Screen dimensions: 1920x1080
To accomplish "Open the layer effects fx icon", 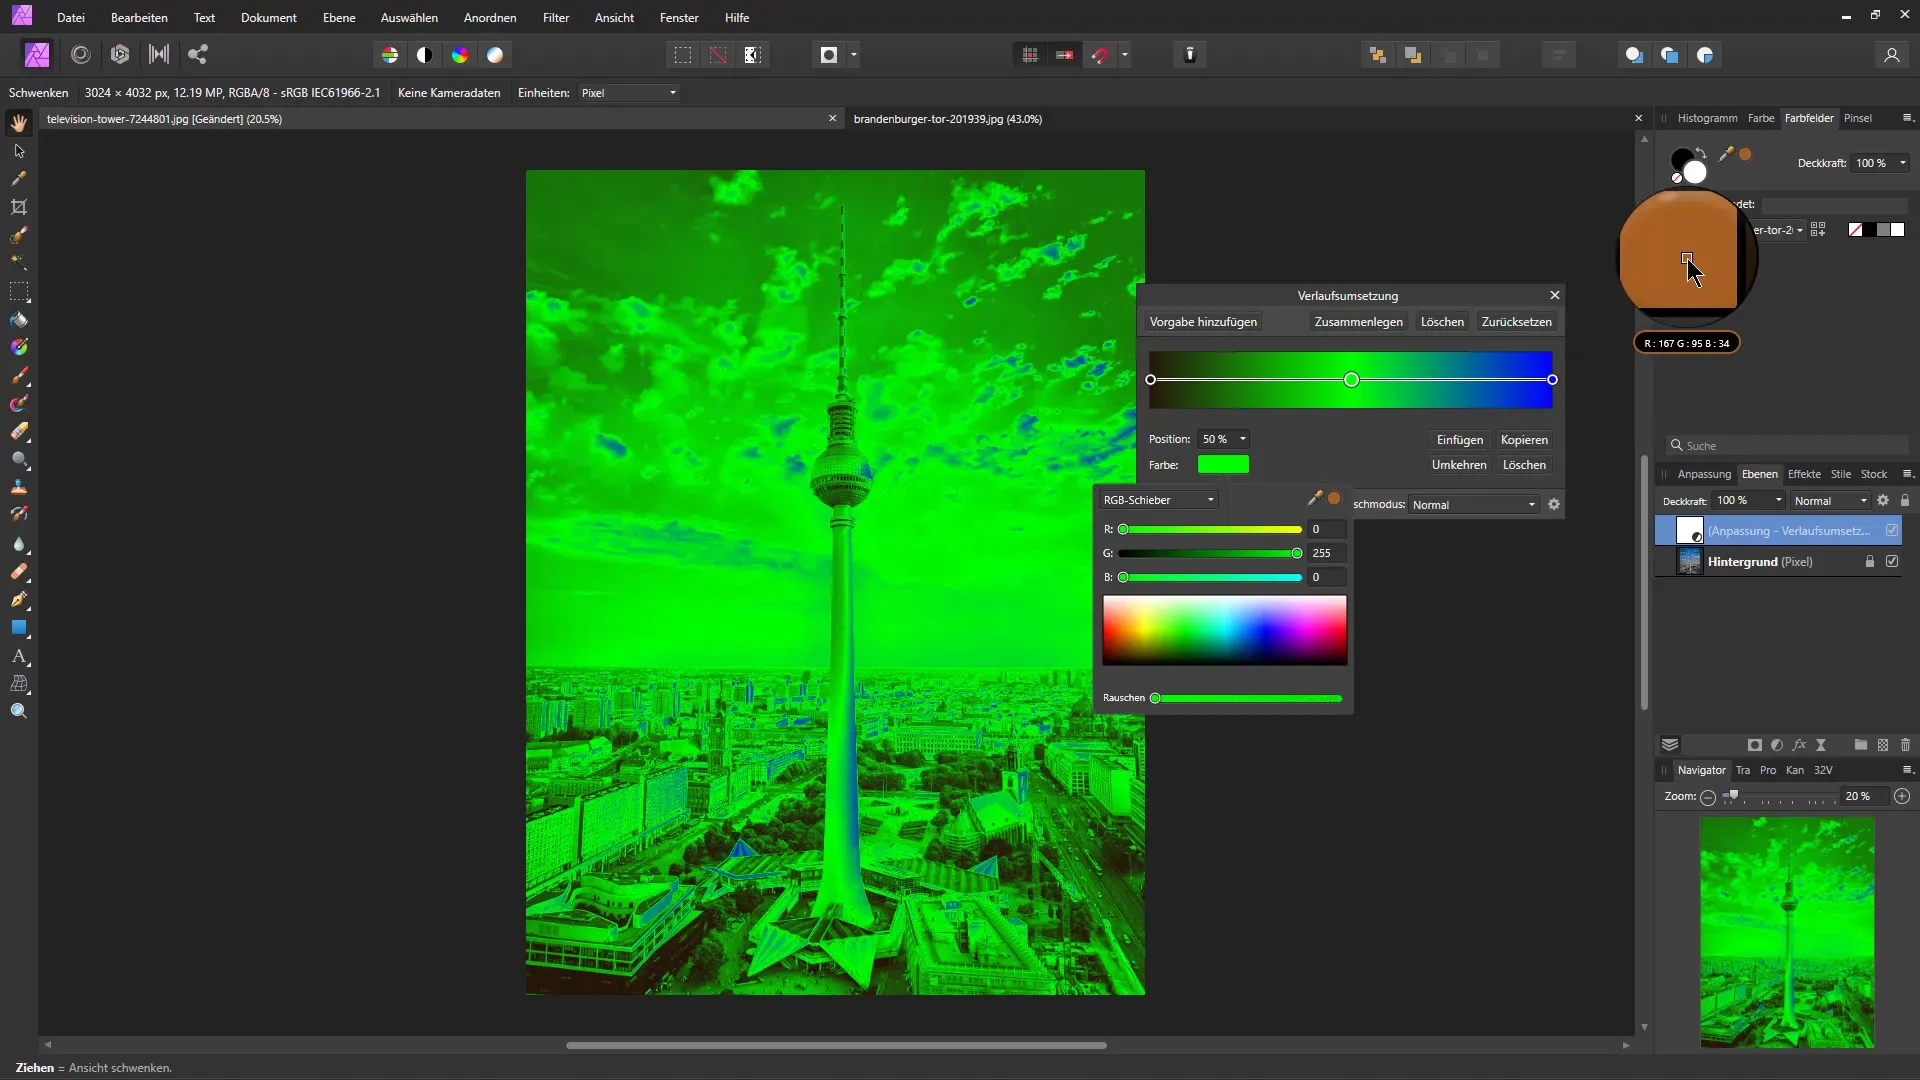I will coord(1799,745).
